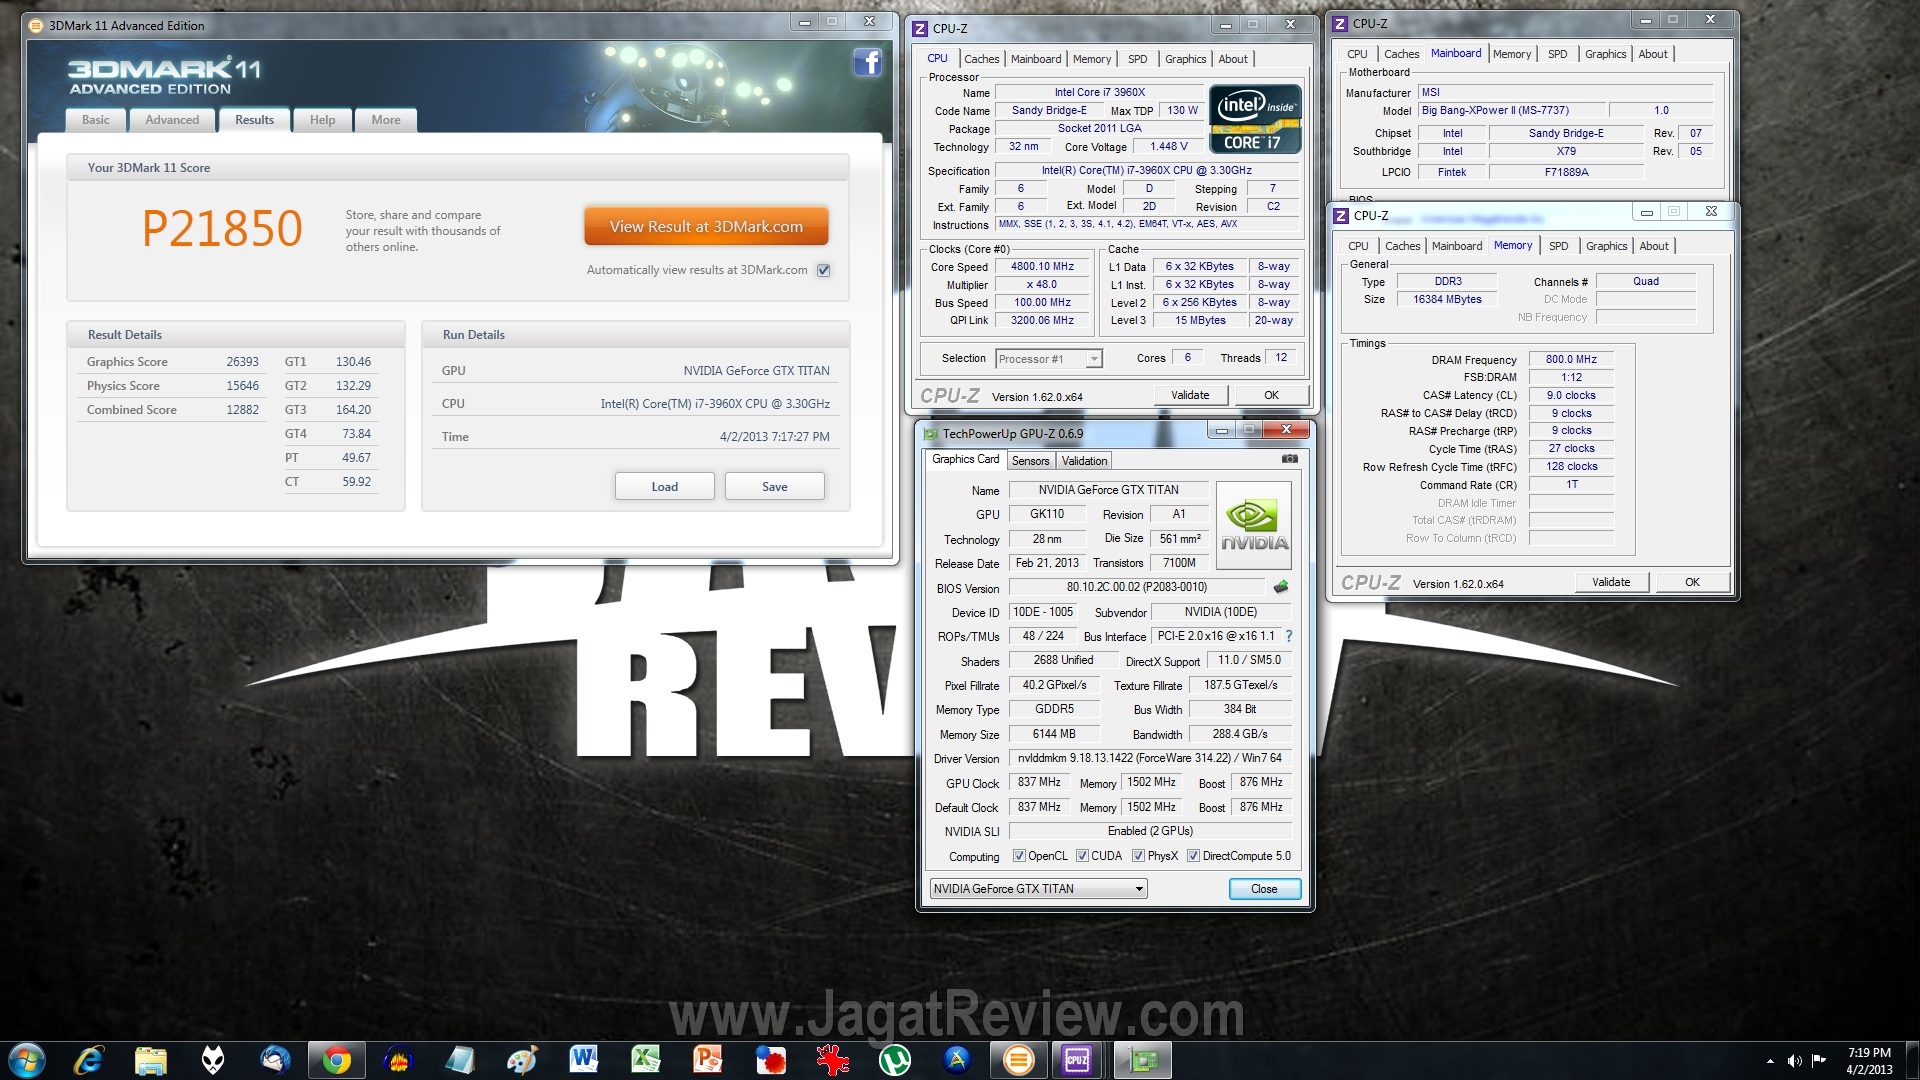Click the Save button in Run Details

(774, 487)
